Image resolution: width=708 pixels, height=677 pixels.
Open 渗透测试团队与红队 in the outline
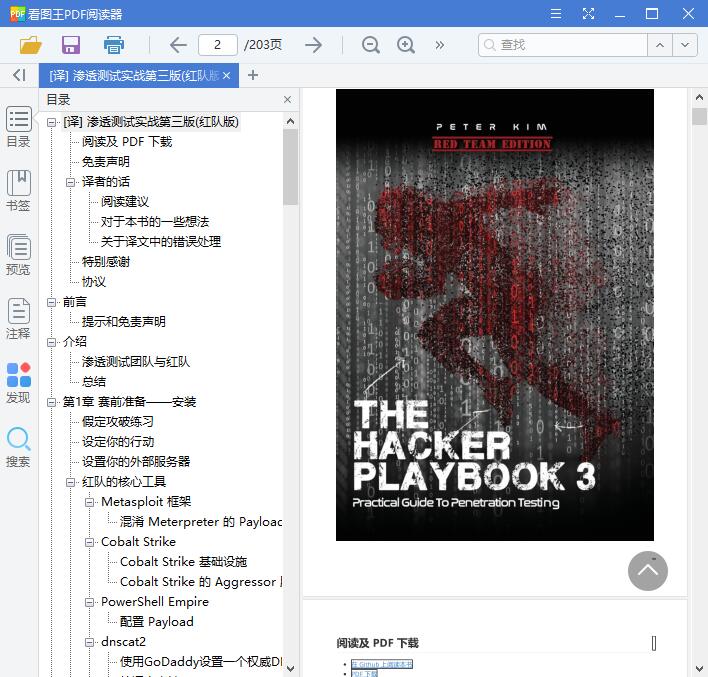[135, 362]
